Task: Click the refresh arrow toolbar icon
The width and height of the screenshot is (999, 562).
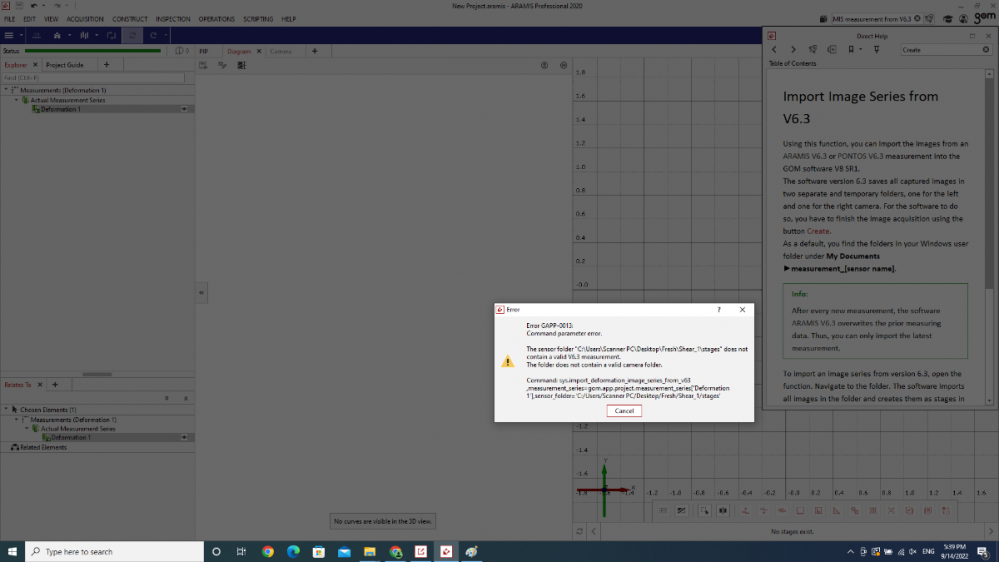Action: coord(154,36)
